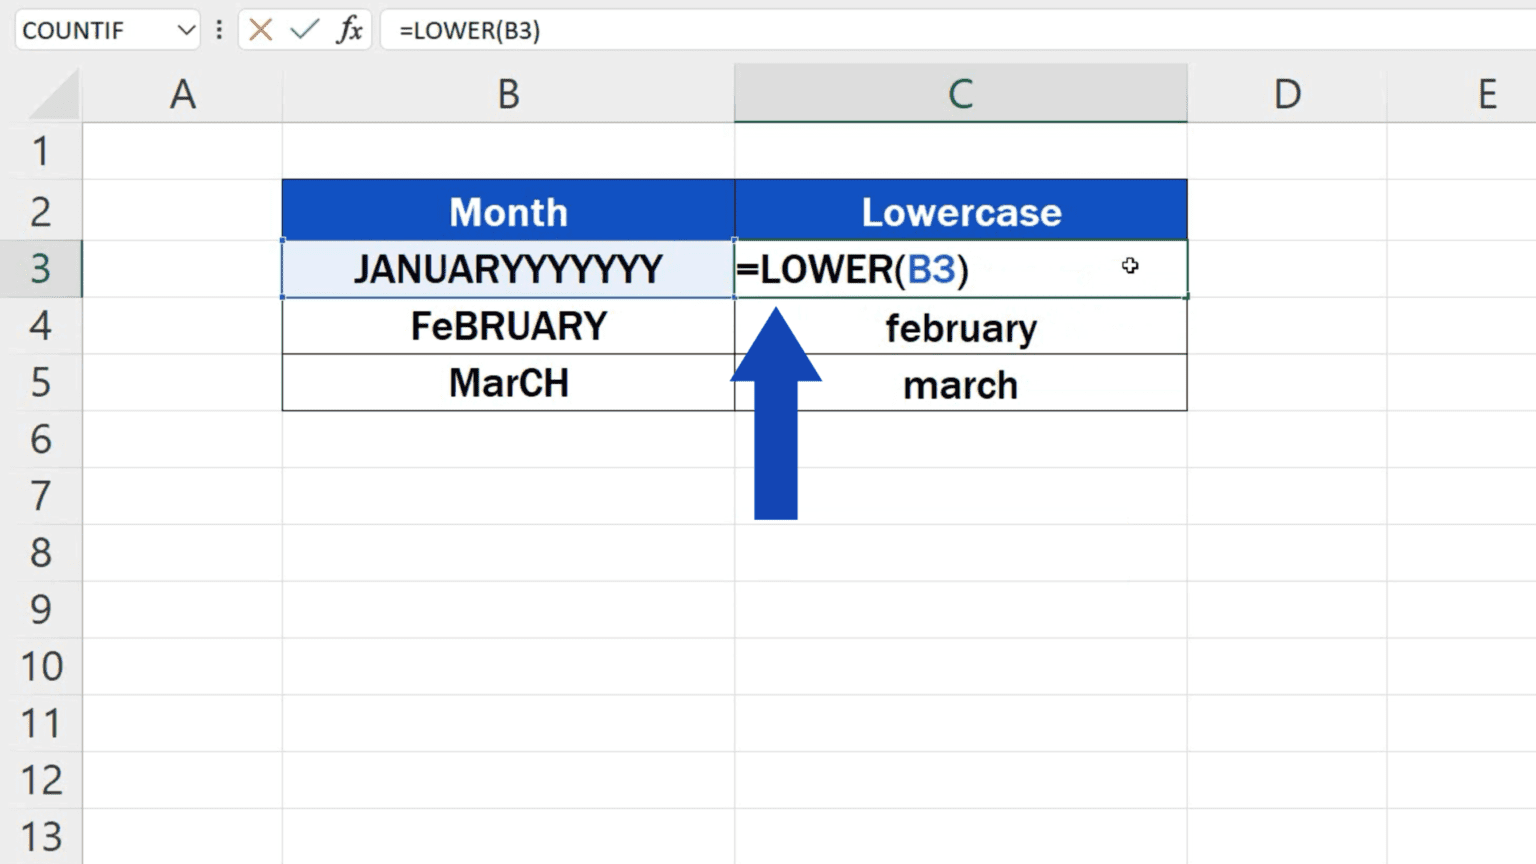The width and height of the screenshot is (1536, 864).
Task: Select column C header
Action: click(x=959, y=94)
